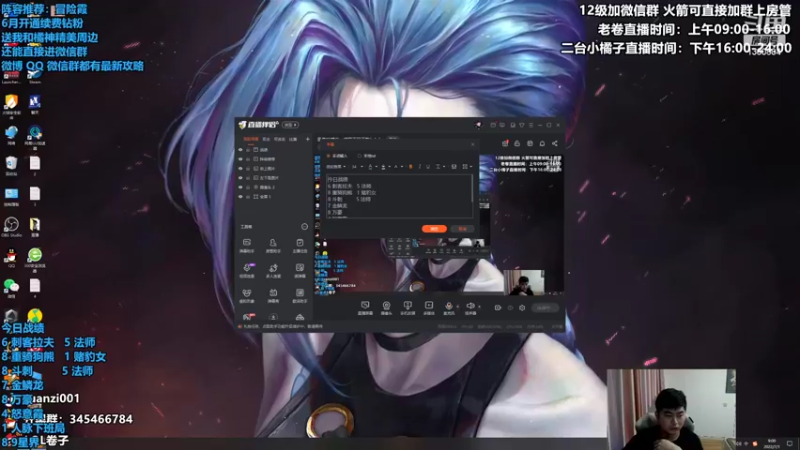Image resolution: width=800 pixels, height=450 pixels.
Task: Toggle visibility eye of the 战绩 layer
Action: coord(241,150)
